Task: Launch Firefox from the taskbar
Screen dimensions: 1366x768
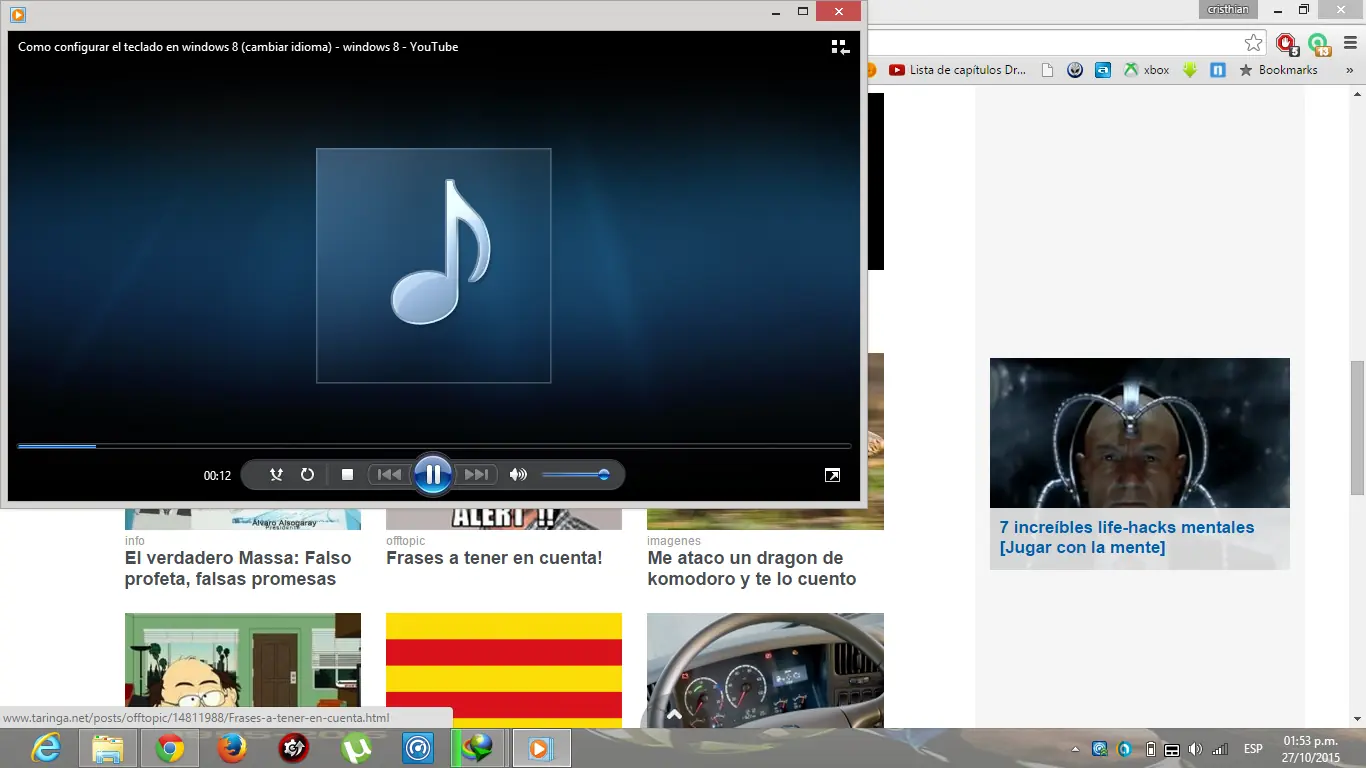Action: pos(232,748)
